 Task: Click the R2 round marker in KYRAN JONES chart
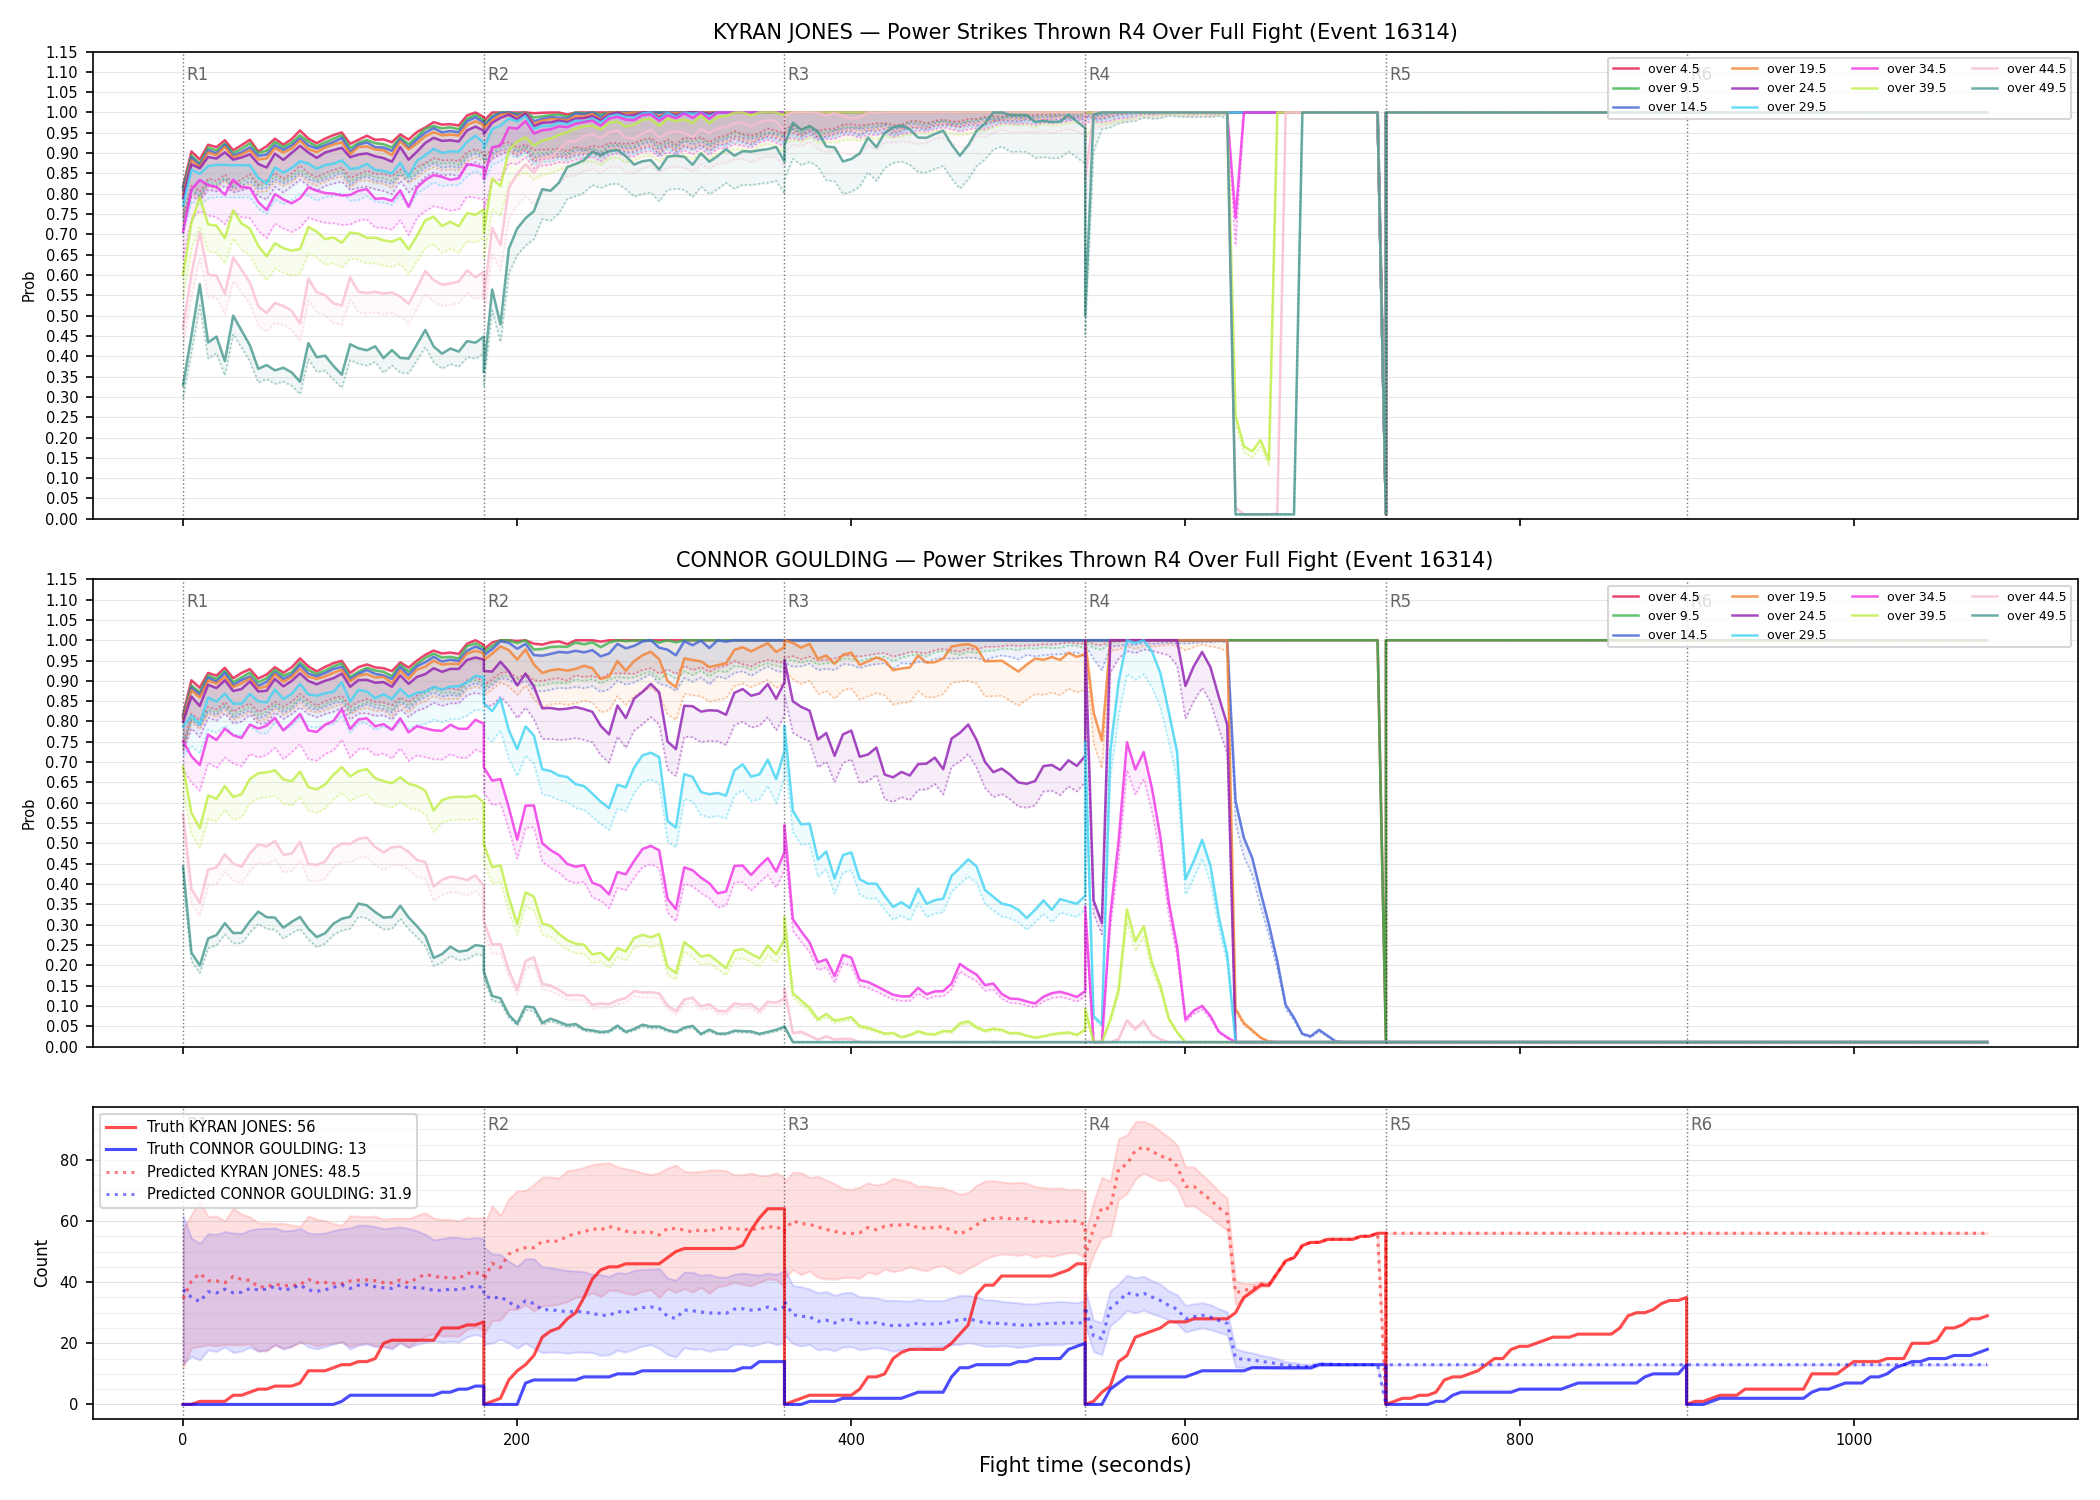click(x=498, y=74)
